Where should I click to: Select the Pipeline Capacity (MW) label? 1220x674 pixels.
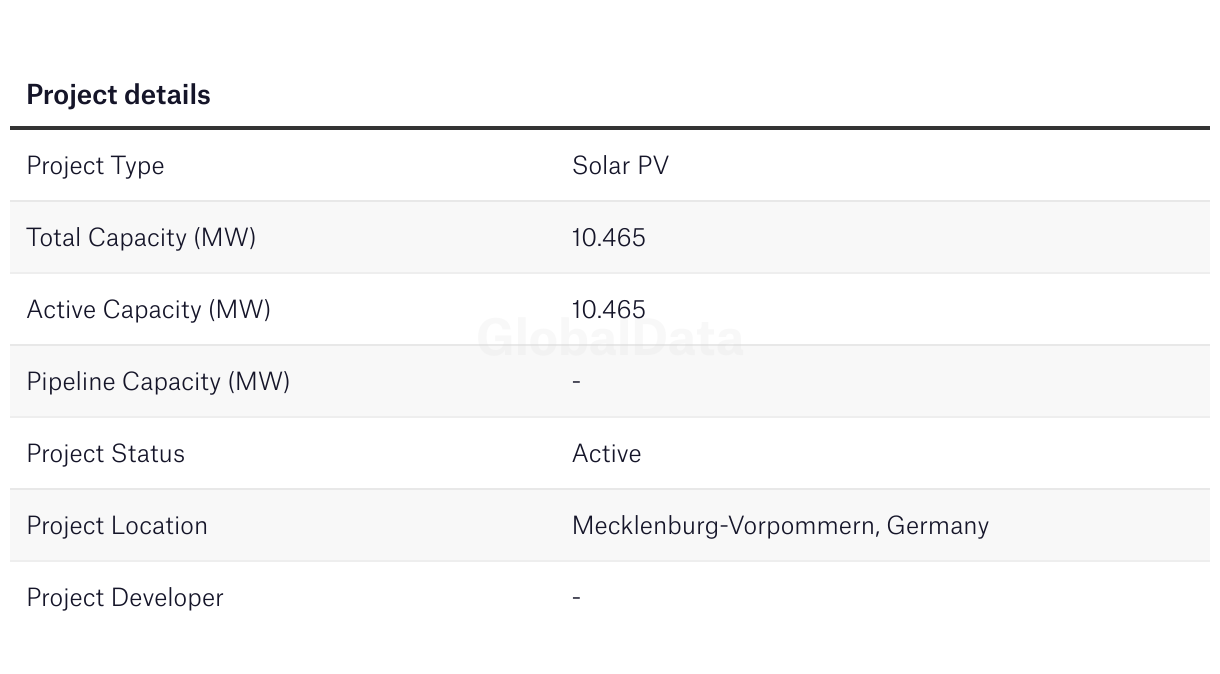pos(158,382)
